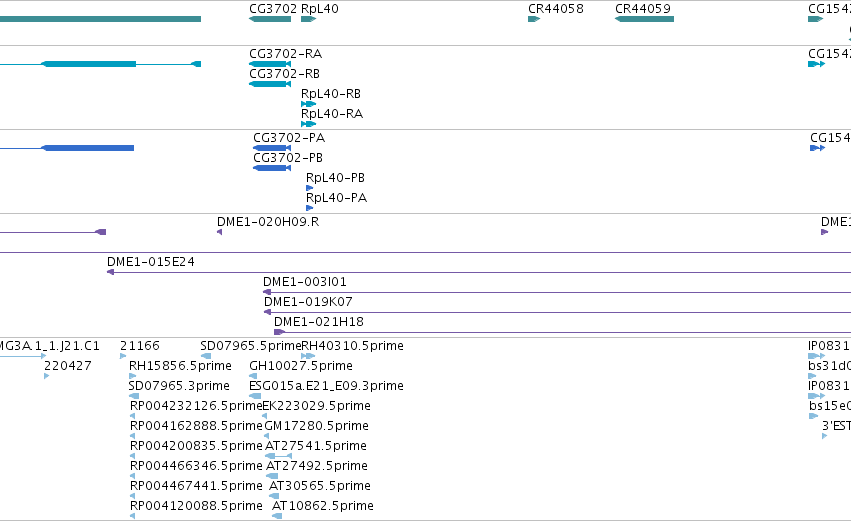Viewport: 851px width, 521px height.
Task: Click the CG3702 gene glyph
Action: (270, 19)
